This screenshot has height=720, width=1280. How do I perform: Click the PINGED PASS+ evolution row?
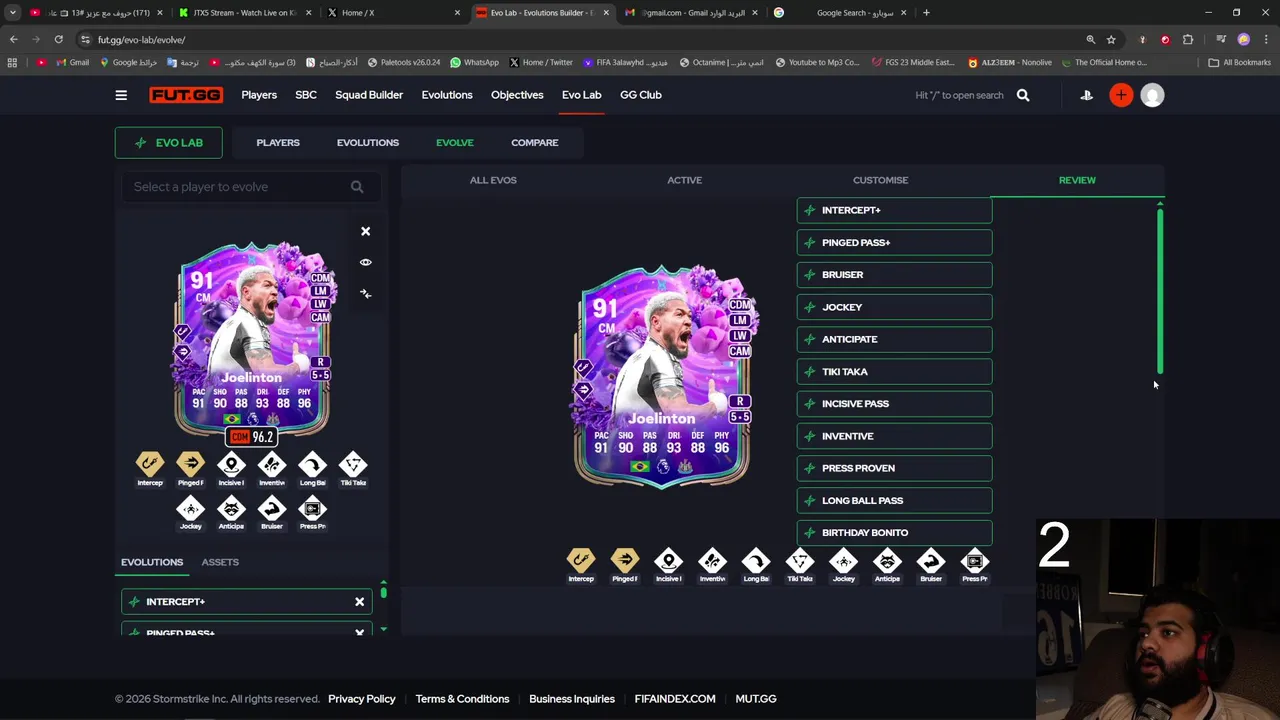[894, 243]
